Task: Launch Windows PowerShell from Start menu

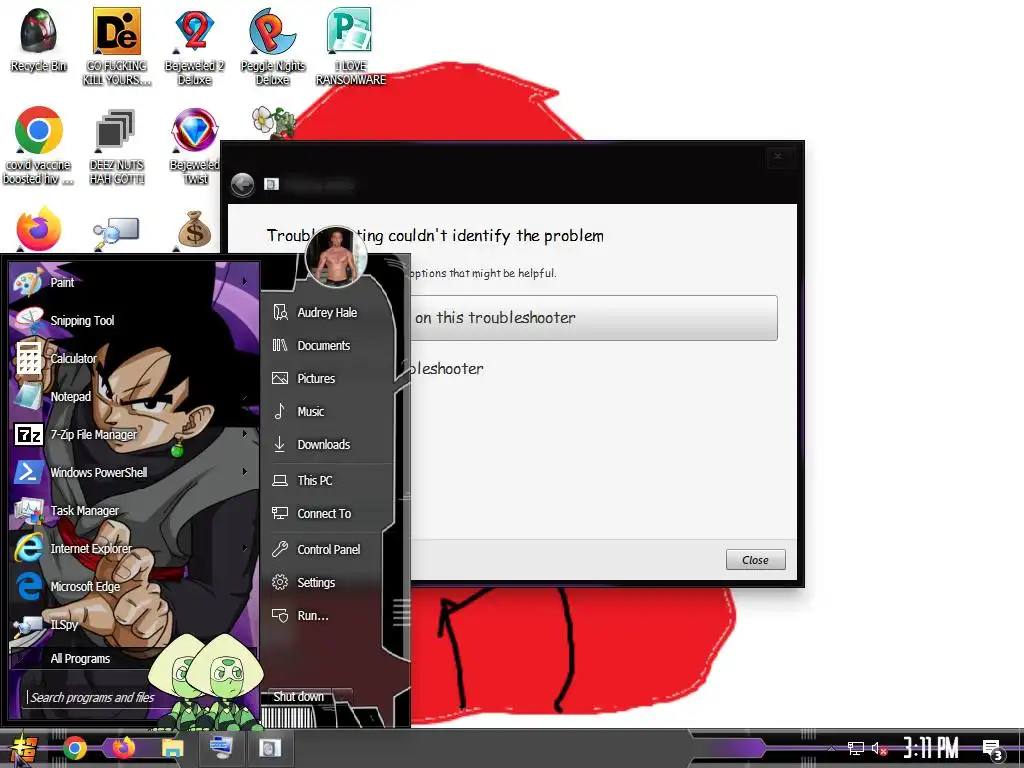Action: click(x=134, y=472)
